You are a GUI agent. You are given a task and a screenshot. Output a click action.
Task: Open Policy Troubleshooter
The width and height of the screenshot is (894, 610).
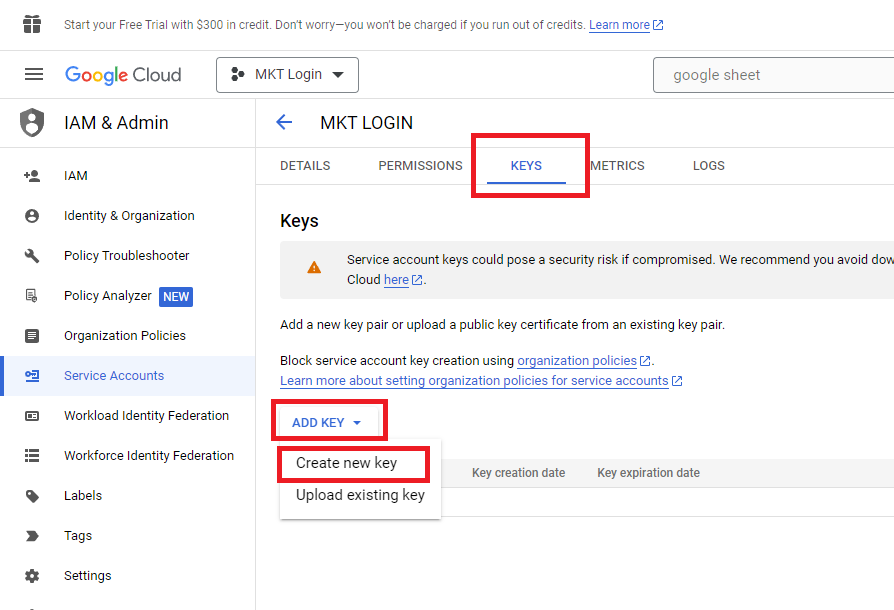127,255
